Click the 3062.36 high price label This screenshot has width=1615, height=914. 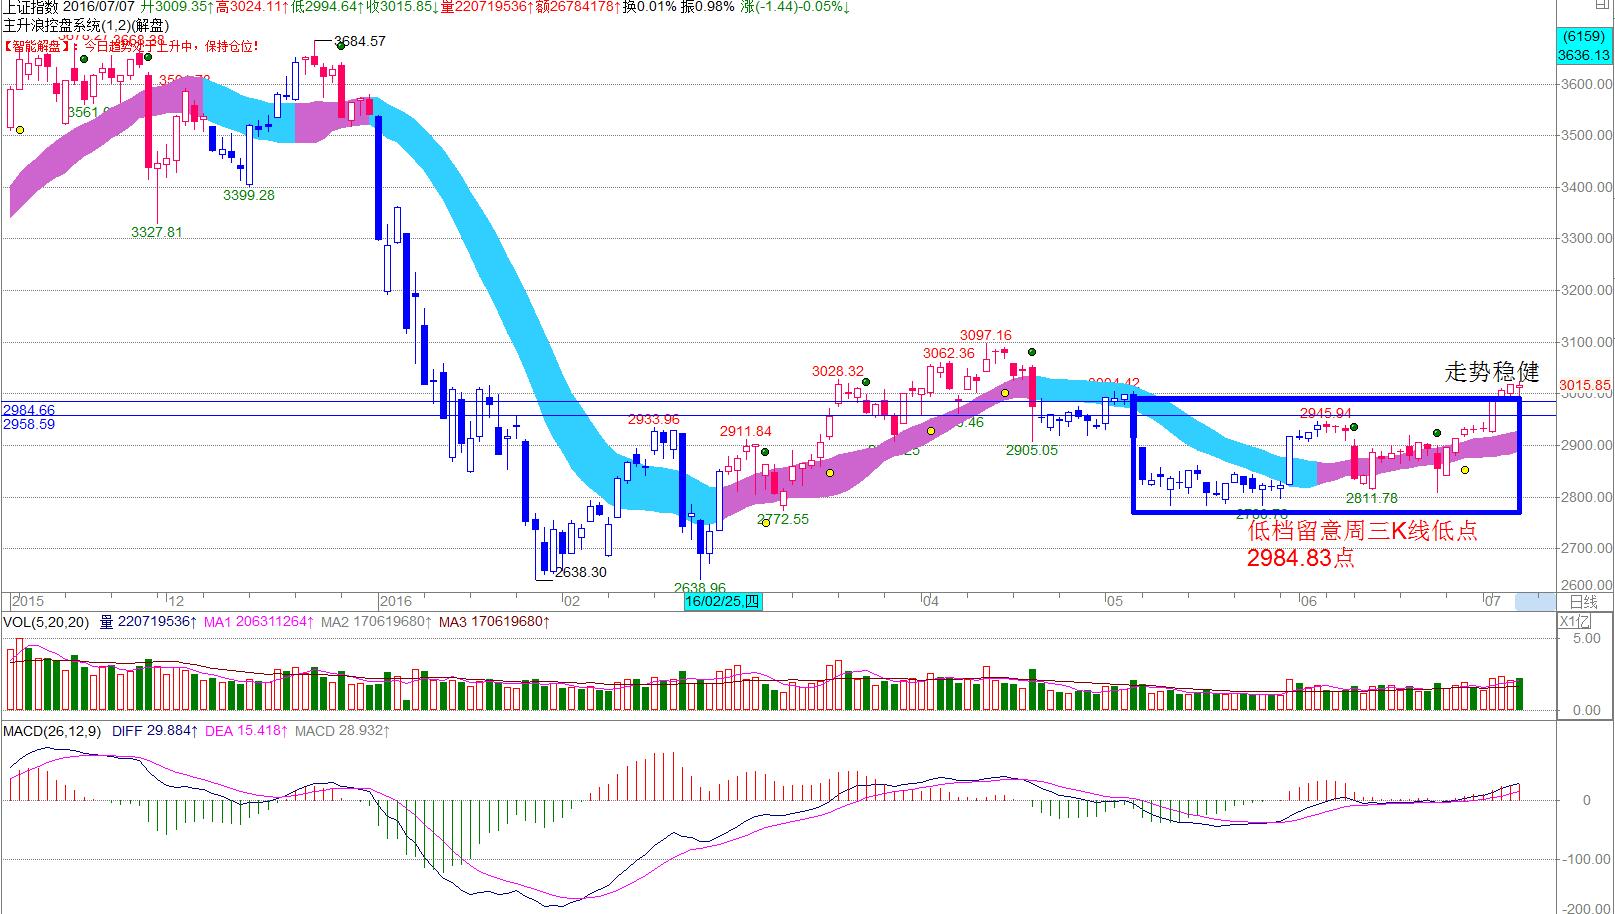[x=949, y=353]
